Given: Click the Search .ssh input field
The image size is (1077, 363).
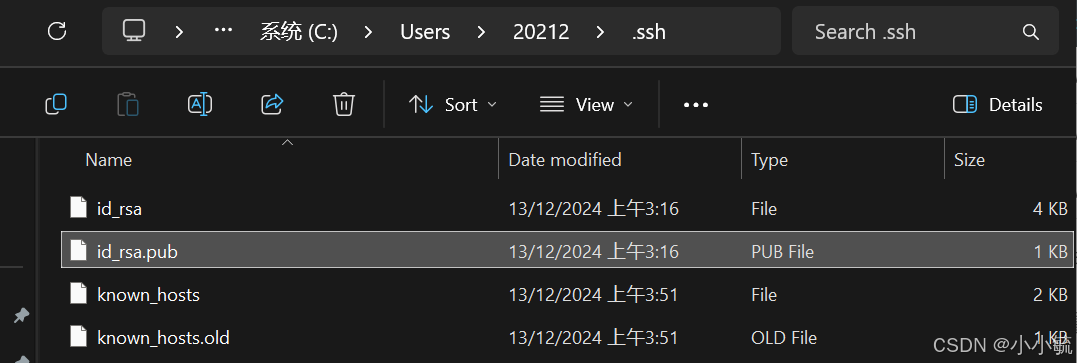Looking at the screenshot, I should point(925,31).
